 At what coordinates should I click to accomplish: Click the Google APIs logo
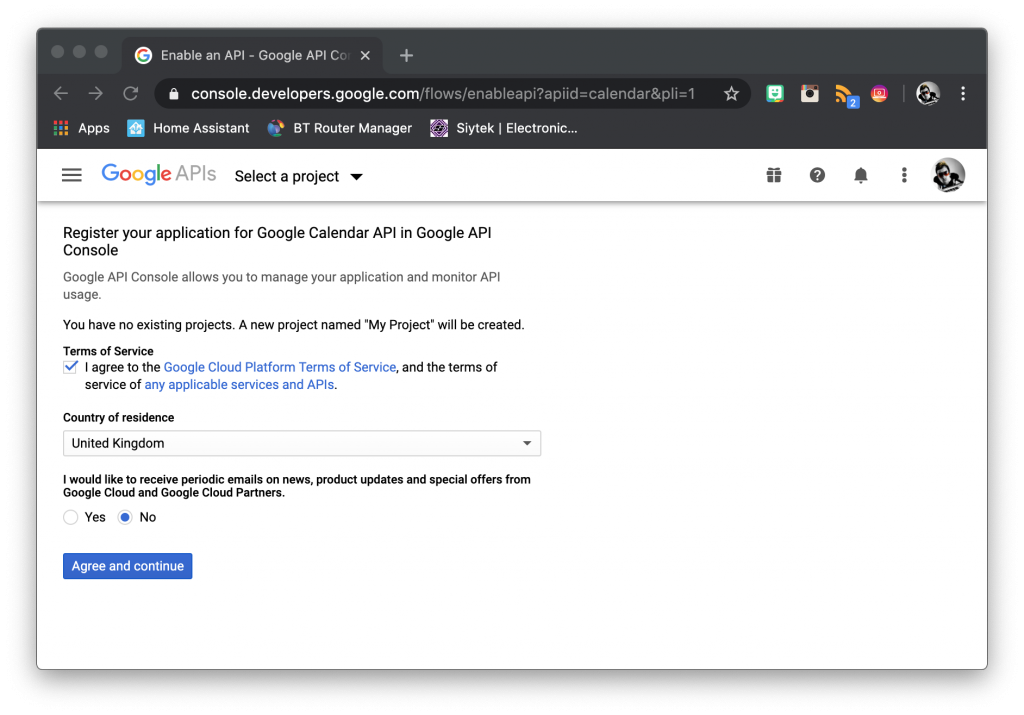pos(159,174)
